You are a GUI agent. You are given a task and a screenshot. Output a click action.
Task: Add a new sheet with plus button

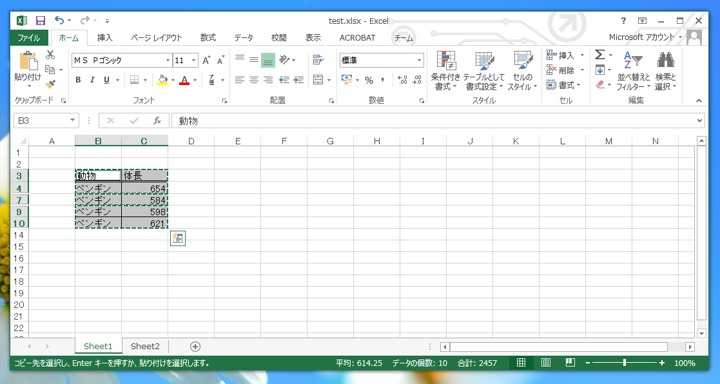[x=195, y=346]
